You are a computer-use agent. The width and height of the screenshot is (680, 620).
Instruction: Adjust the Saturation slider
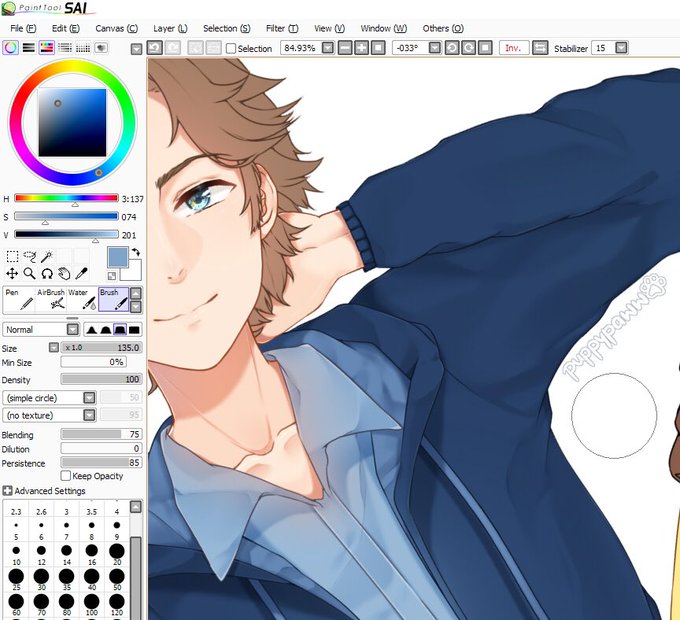tap(66, 217)
